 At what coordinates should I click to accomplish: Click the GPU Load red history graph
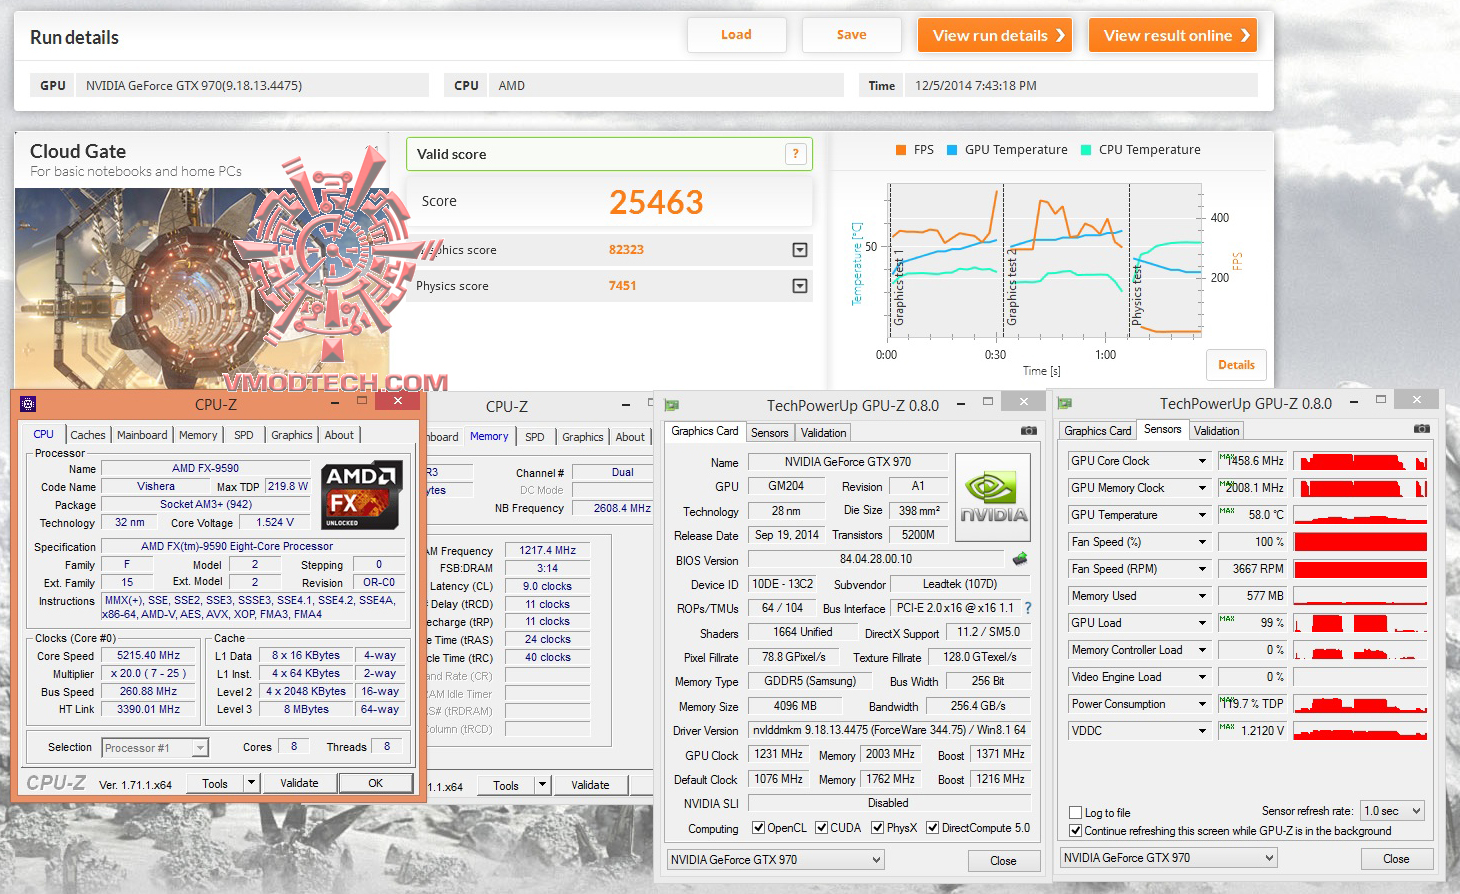[x=1360, y=623]
